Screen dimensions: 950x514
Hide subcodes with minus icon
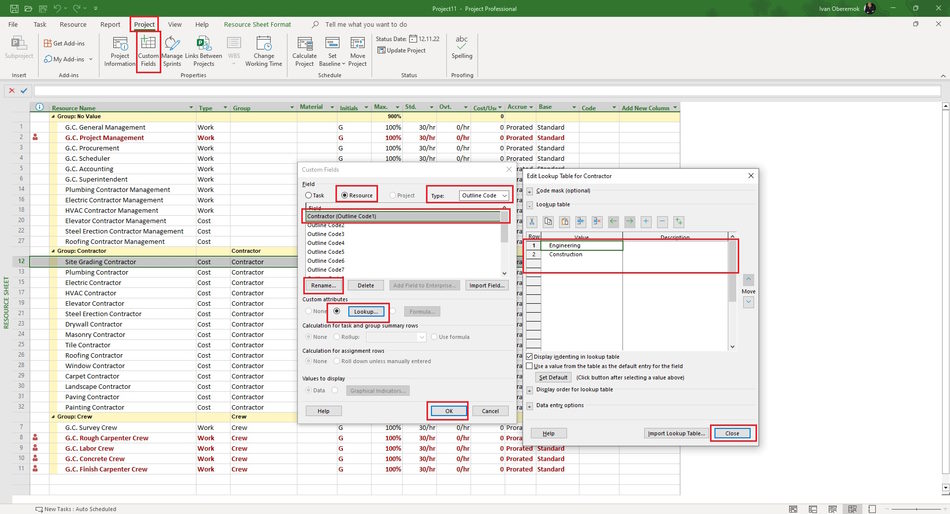(662, 222)
